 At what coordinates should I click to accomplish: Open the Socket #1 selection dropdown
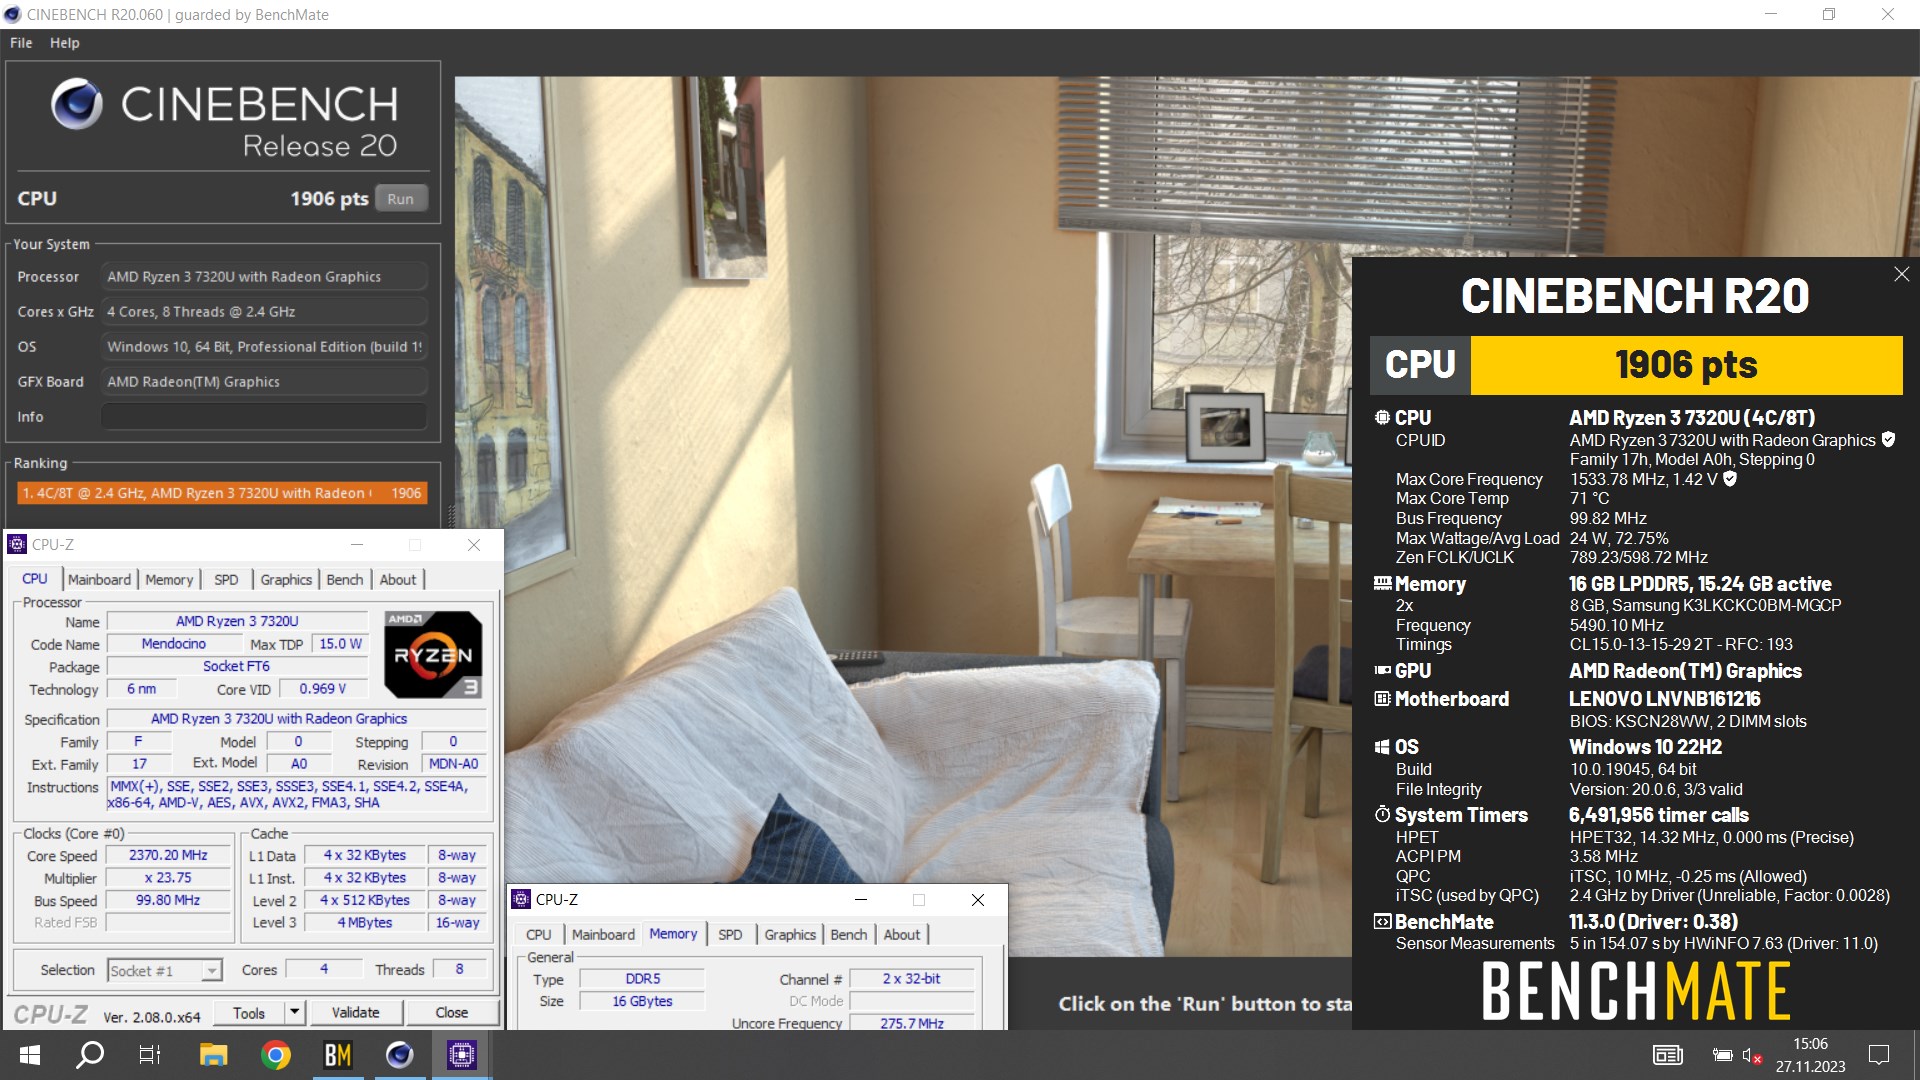tap(164, 970)
